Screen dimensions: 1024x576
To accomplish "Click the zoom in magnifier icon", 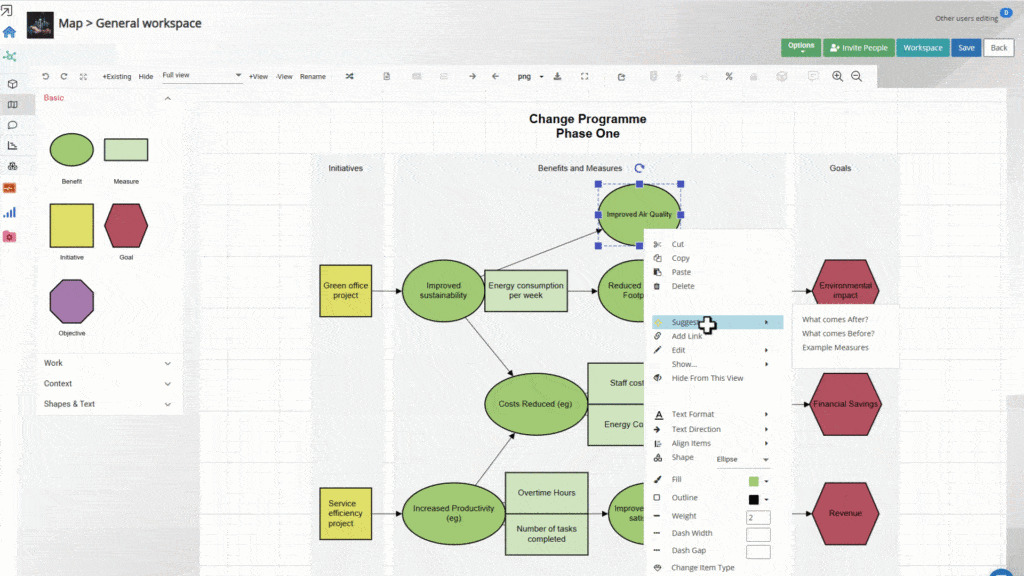I will click(x=838, y=76).
